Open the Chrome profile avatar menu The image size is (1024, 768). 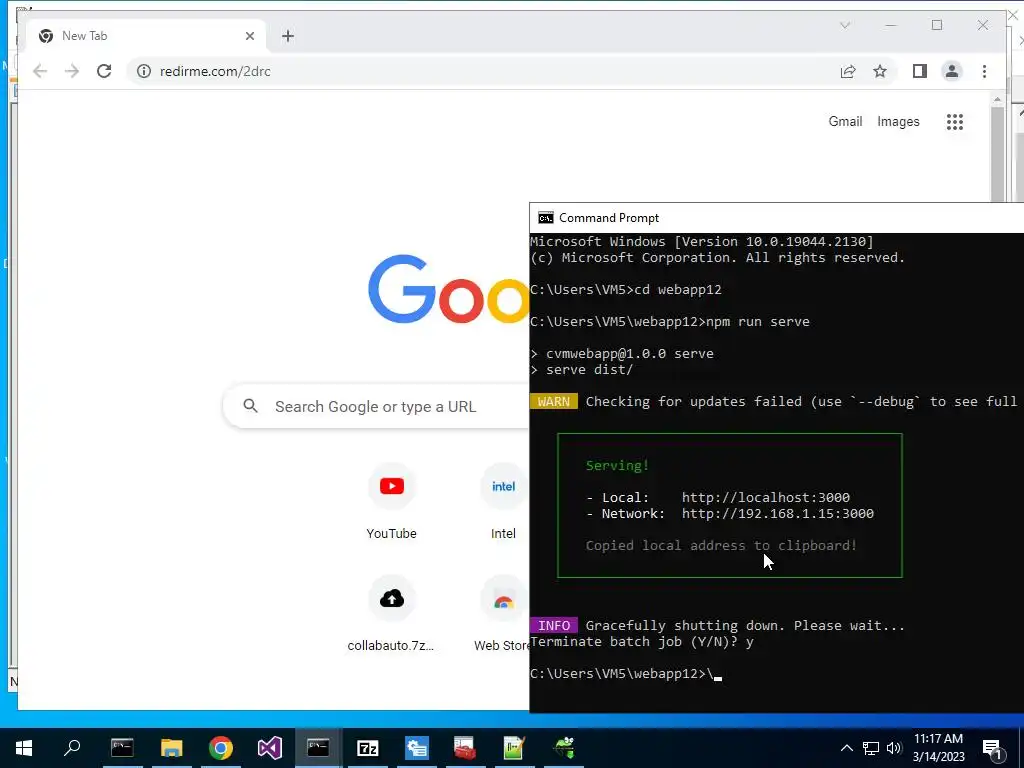[952, 71]
